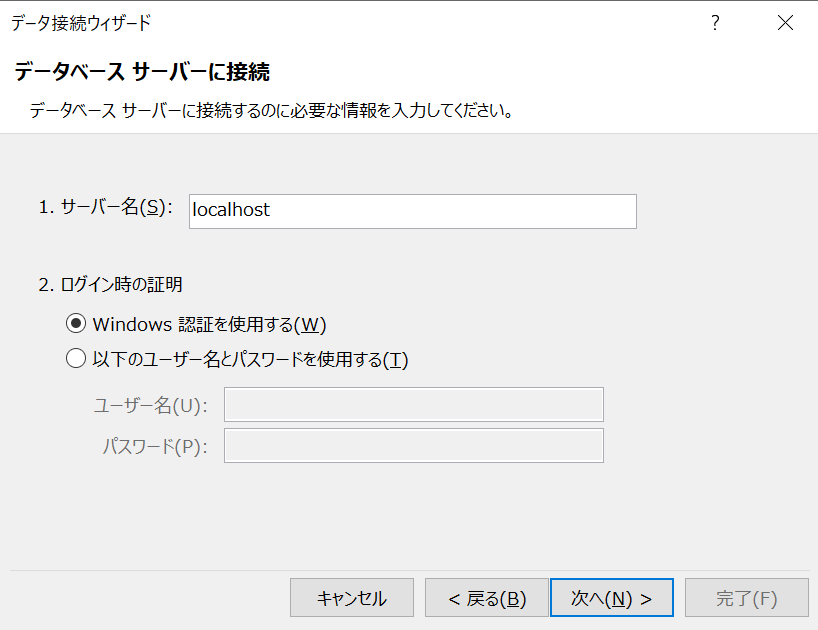Close the Data Connection Wizard
Image resolution: width=818 pixels, height=630 pixels.
click(x=786, y=22)
